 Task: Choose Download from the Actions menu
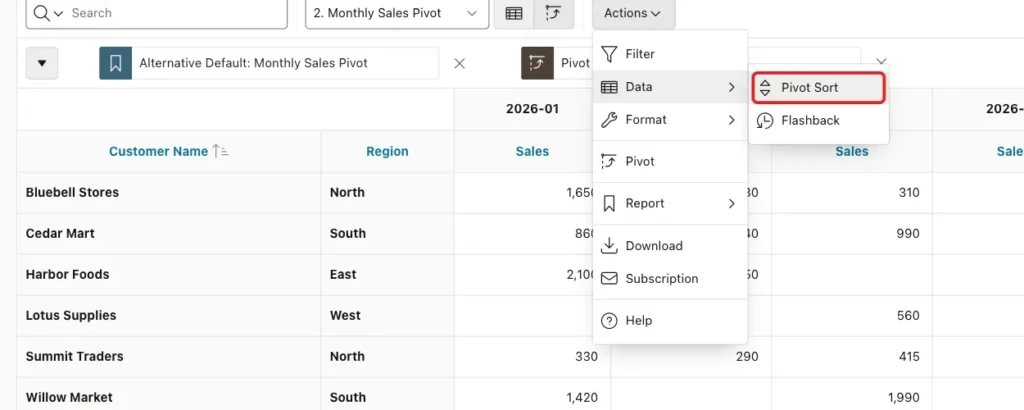click(x=670, y=246)
